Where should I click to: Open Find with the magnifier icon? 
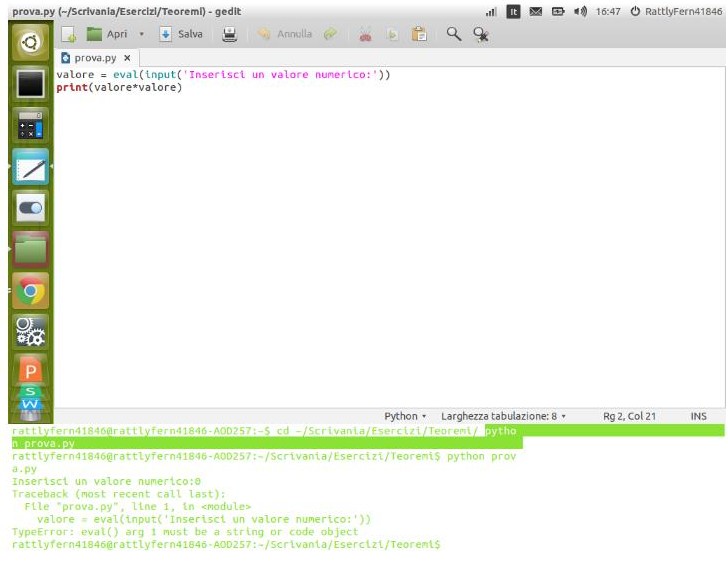pos(454,34)
